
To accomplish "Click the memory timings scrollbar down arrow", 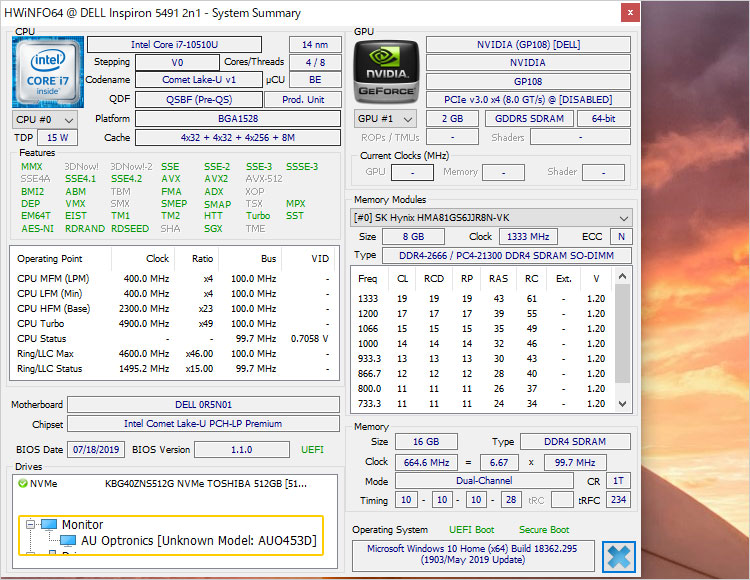I will (624, 403).
